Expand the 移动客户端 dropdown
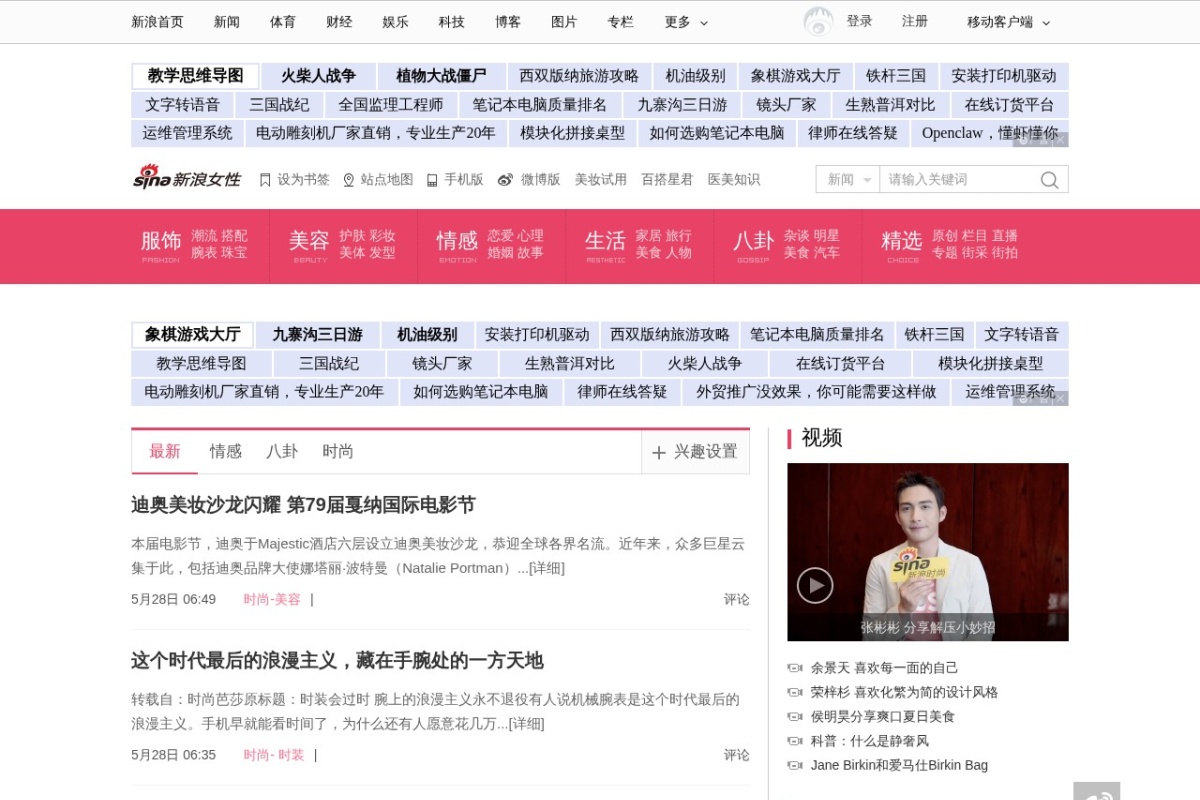This screenshot has height=800, width=1200. click(1009, 22)
